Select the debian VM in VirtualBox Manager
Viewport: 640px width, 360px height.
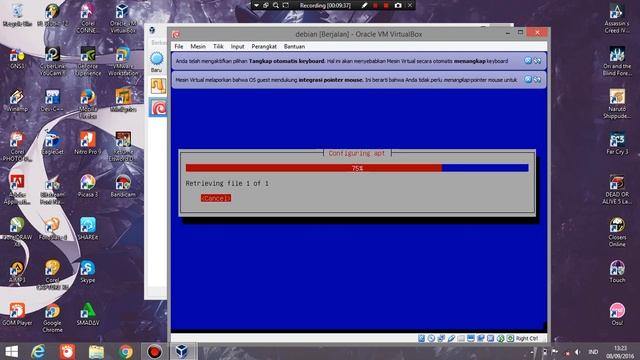pos(158,108)
